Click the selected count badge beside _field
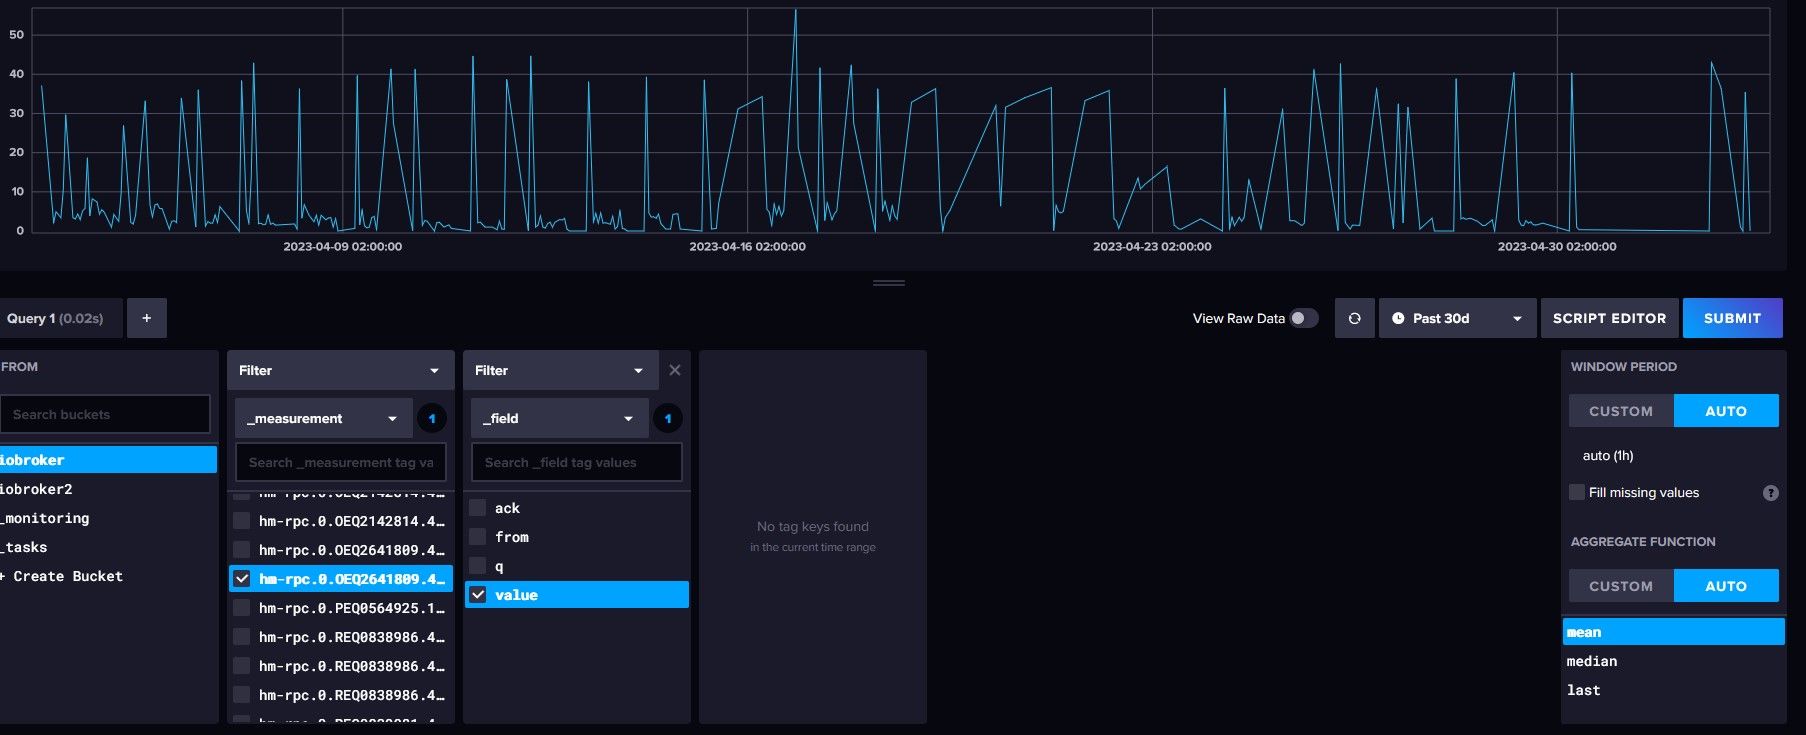 pos(668,418)
